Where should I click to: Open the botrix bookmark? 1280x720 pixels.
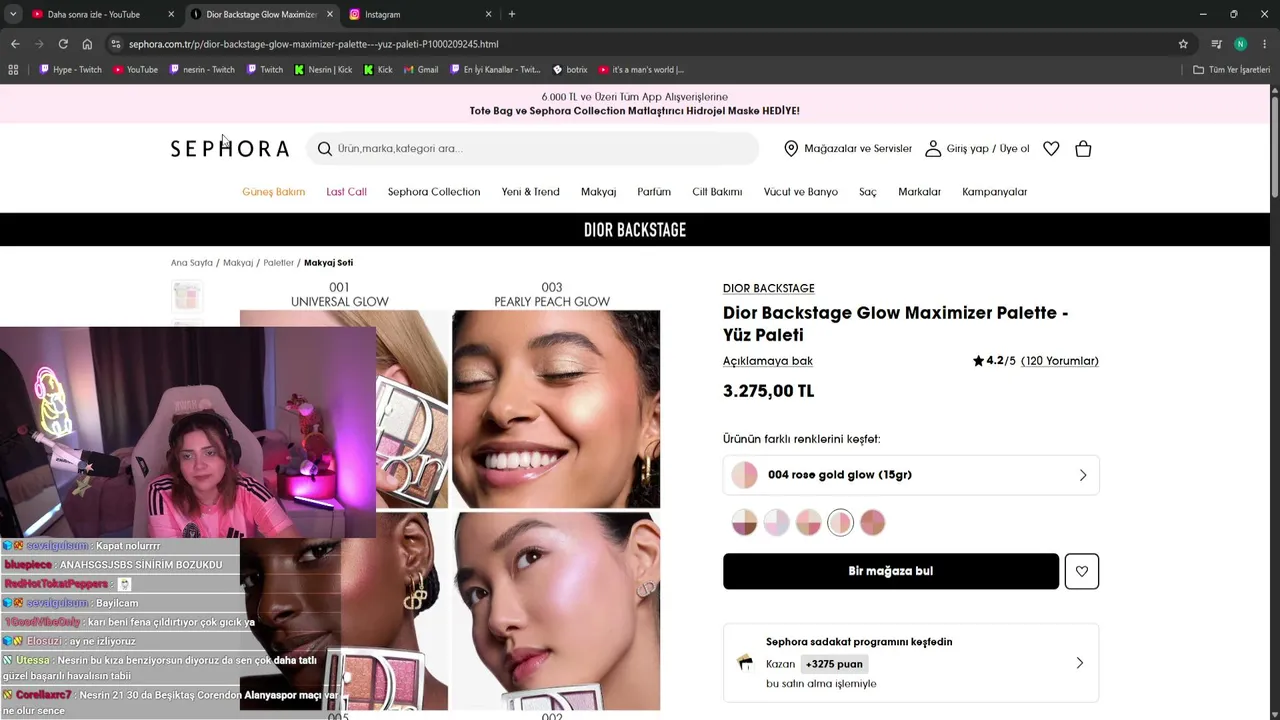tap(569, 70)
